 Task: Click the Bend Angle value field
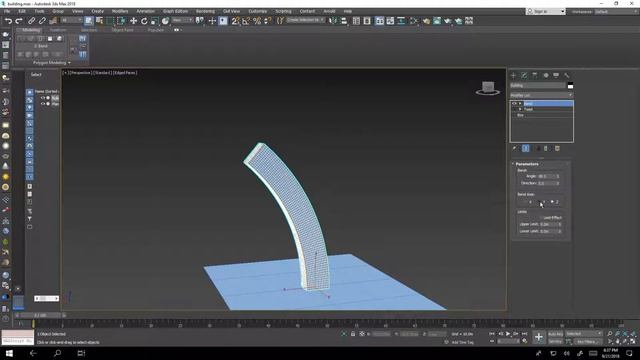pos(547,176)
